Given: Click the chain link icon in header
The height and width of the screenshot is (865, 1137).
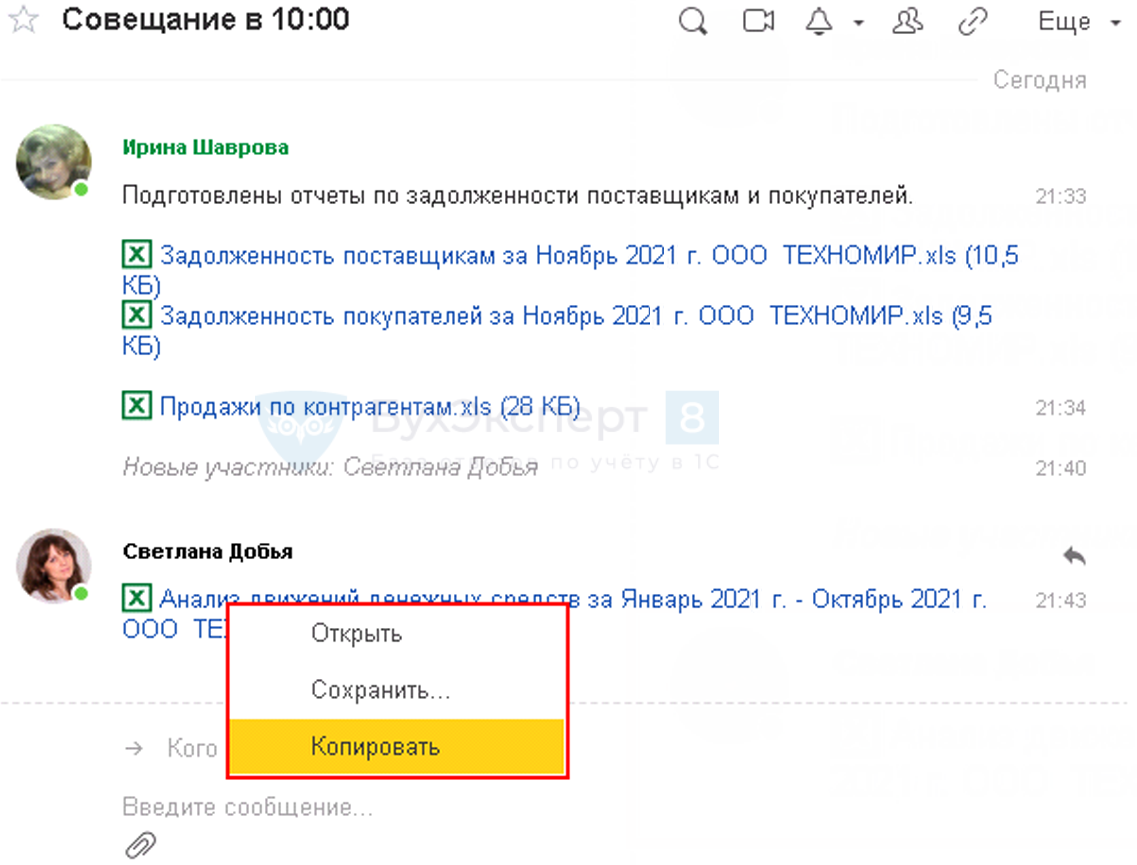Looking at the screenshot, I should 973,22.
